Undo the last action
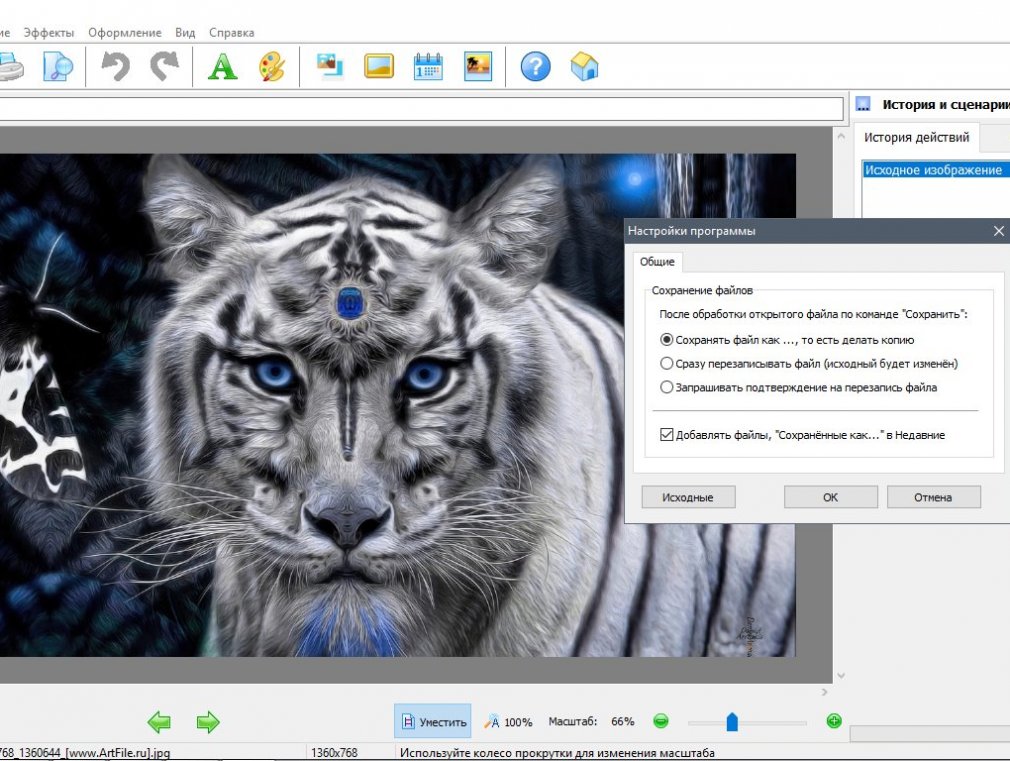This screenshot has height=761, width=1010. pyautogui.click(x=116, y=66)
